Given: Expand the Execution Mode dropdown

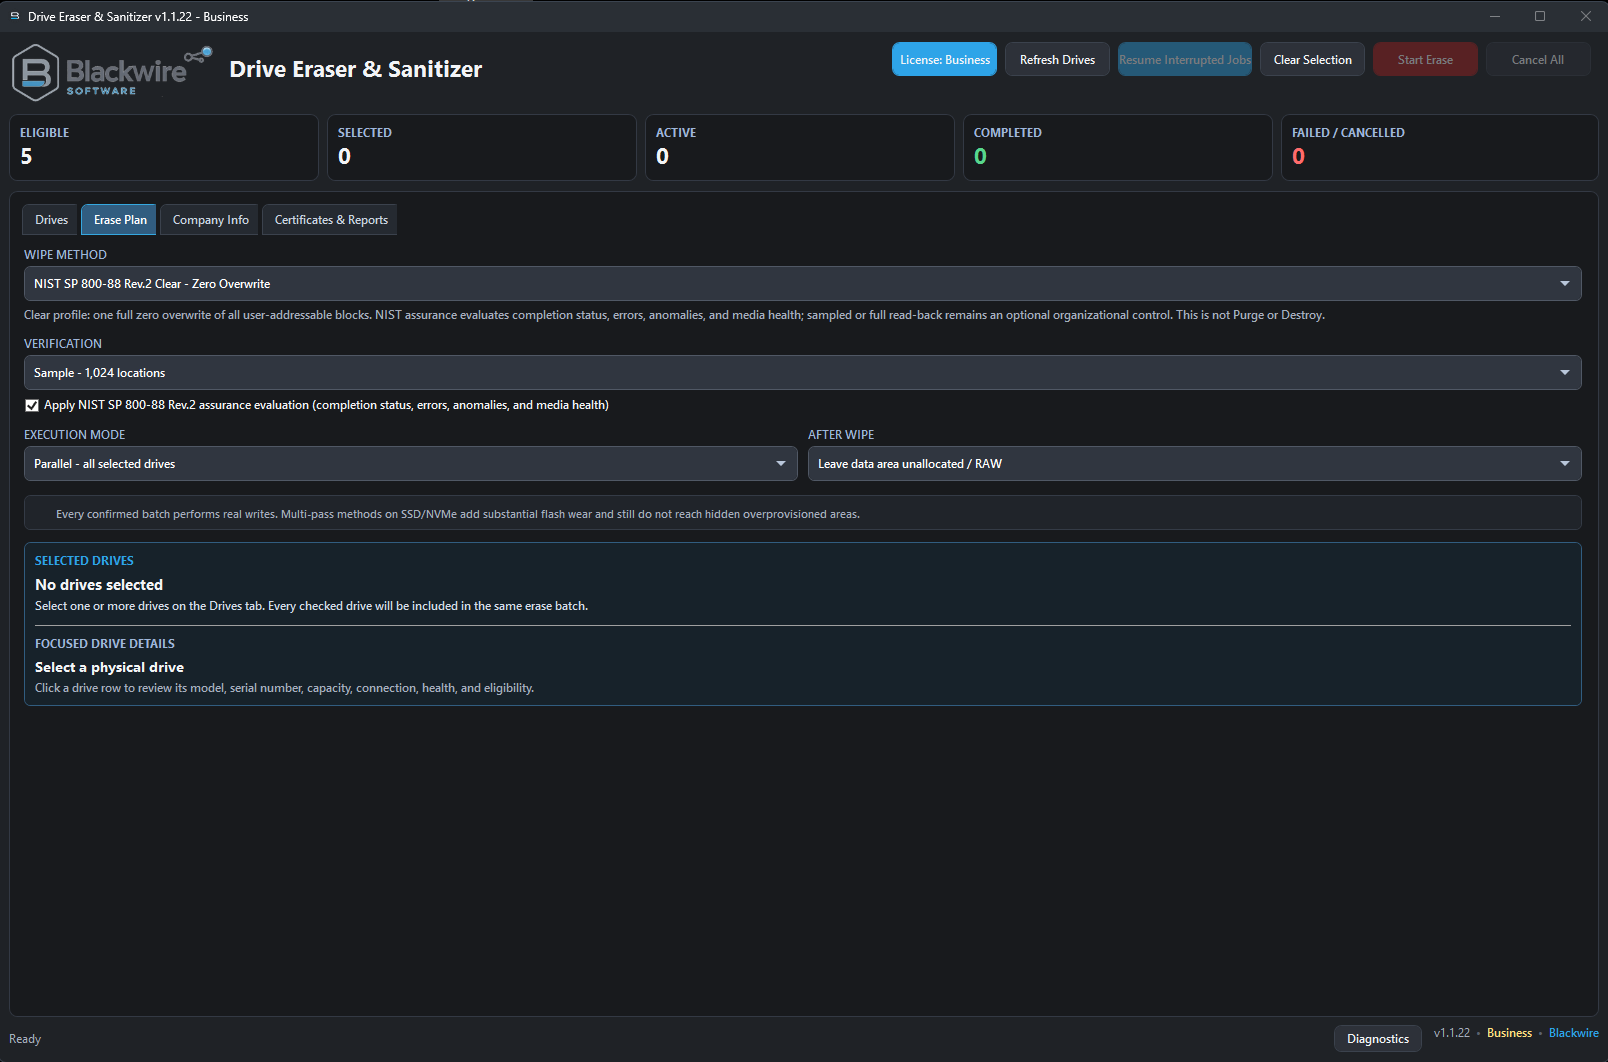Looking at the screenshot, I should (410, 464).
